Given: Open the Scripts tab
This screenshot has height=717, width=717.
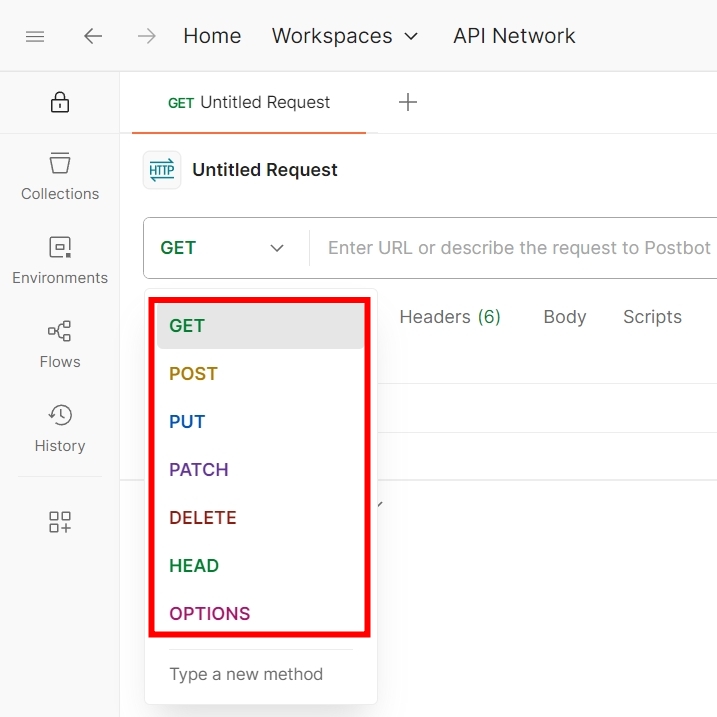Looking at the screenshot, I should click(x=653, y=317).
